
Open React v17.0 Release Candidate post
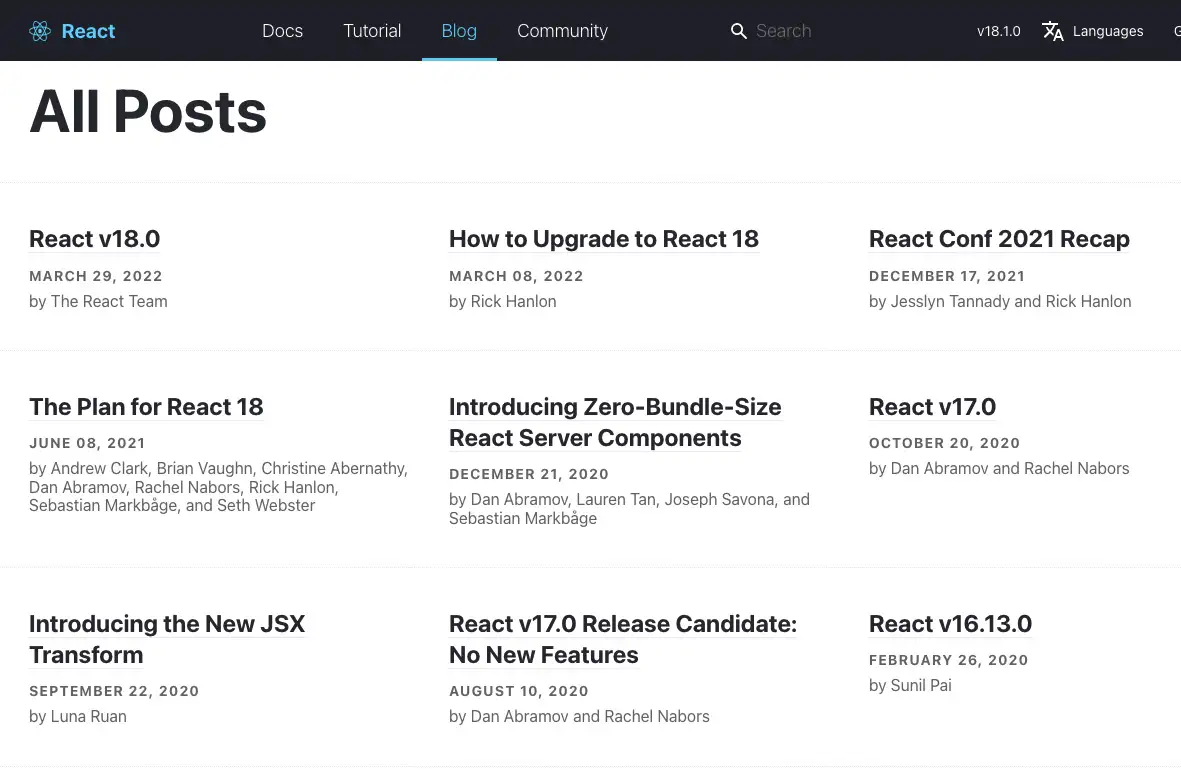[623, 639]
